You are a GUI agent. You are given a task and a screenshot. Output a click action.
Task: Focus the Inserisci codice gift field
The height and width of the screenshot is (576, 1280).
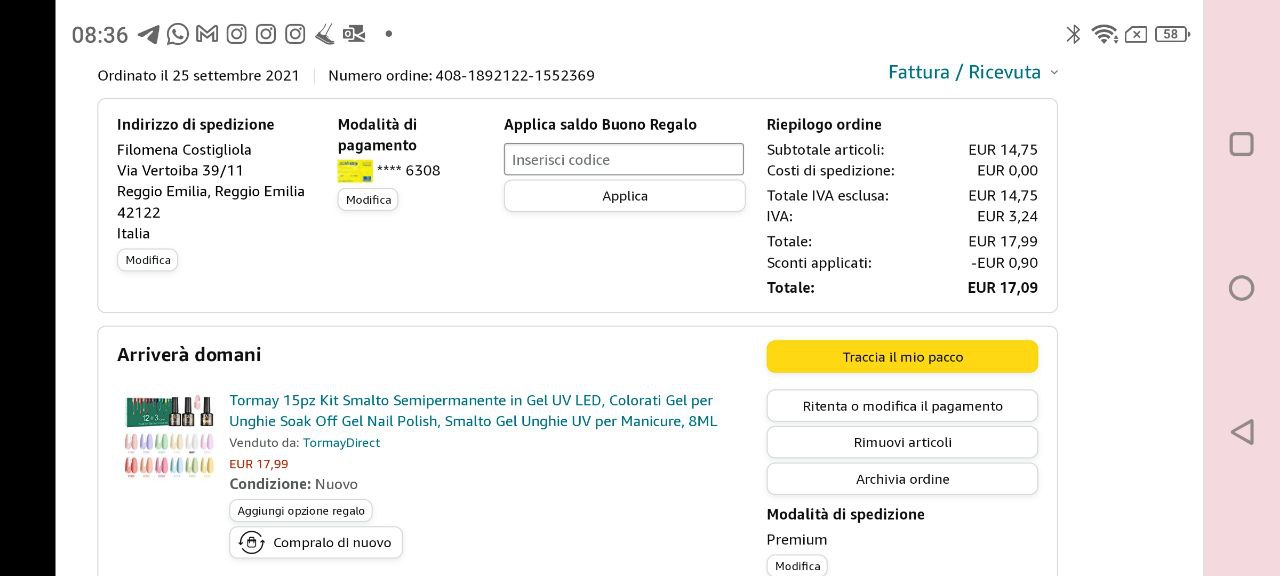pos(624,160)
